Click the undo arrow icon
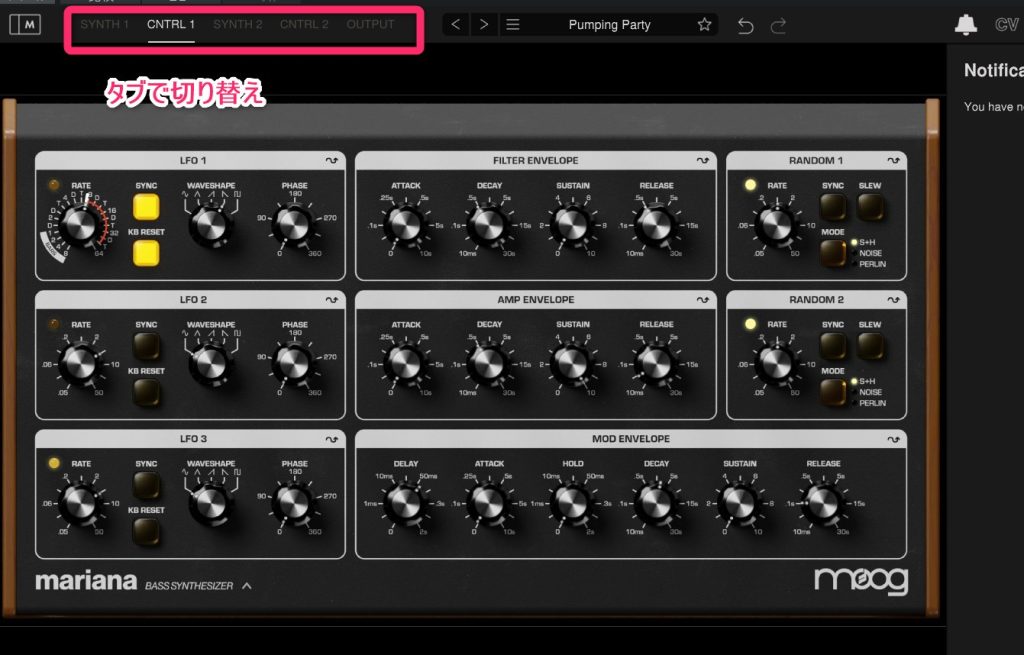Viewport: 1024px width, 655px height. pyautogui.click(x=745, y=25)
